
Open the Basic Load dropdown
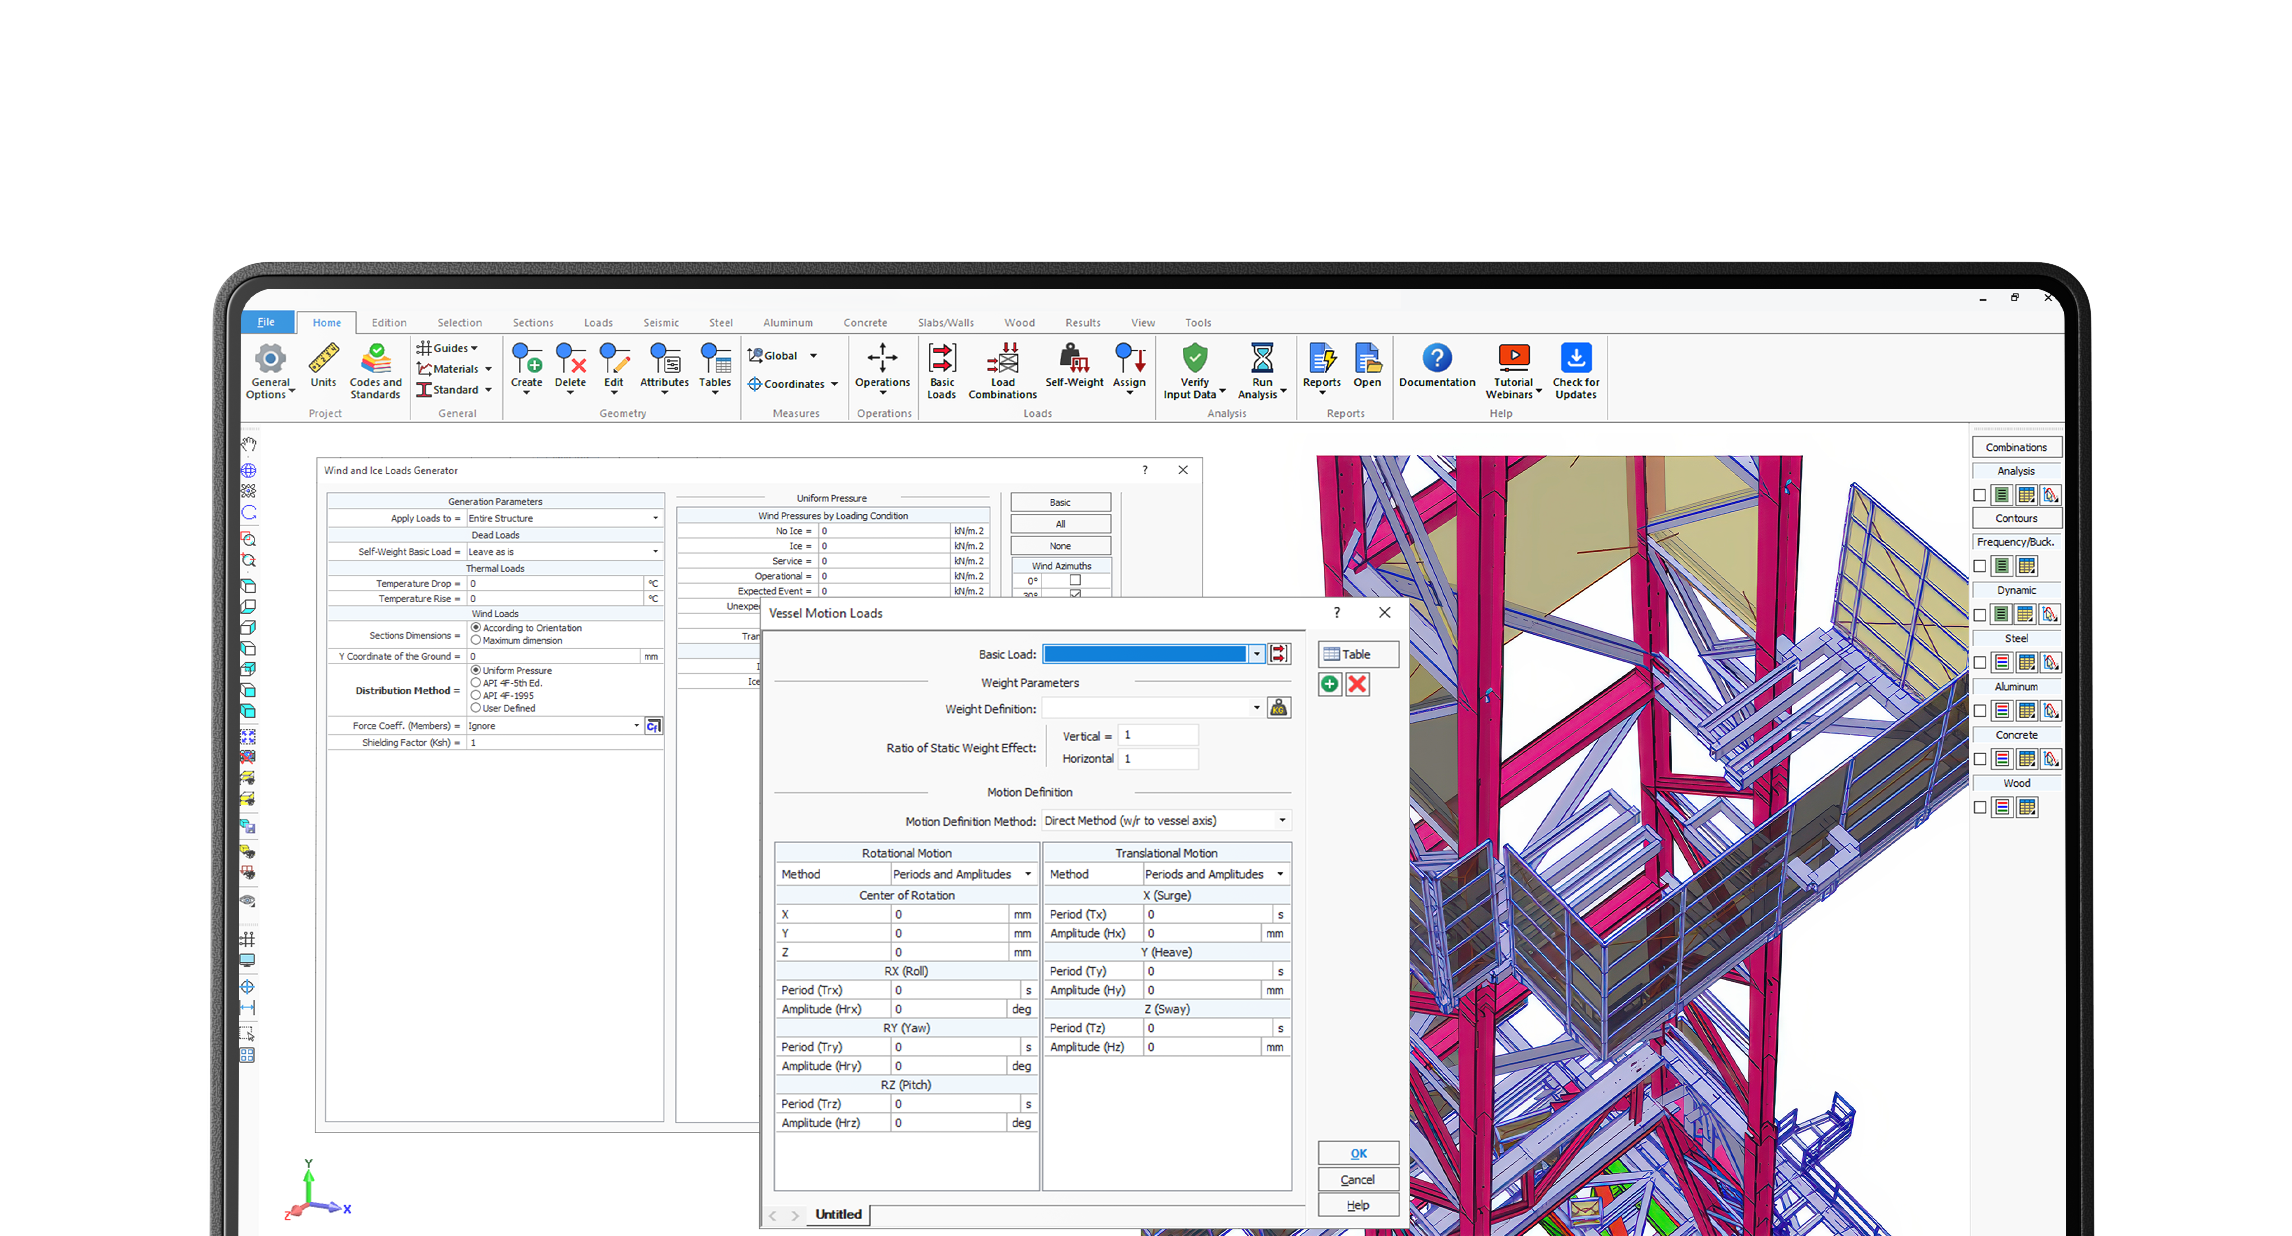(x=1257, y=654)
